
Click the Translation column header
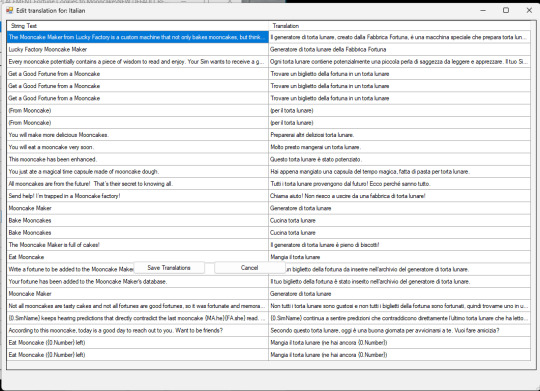coord(399,26)
